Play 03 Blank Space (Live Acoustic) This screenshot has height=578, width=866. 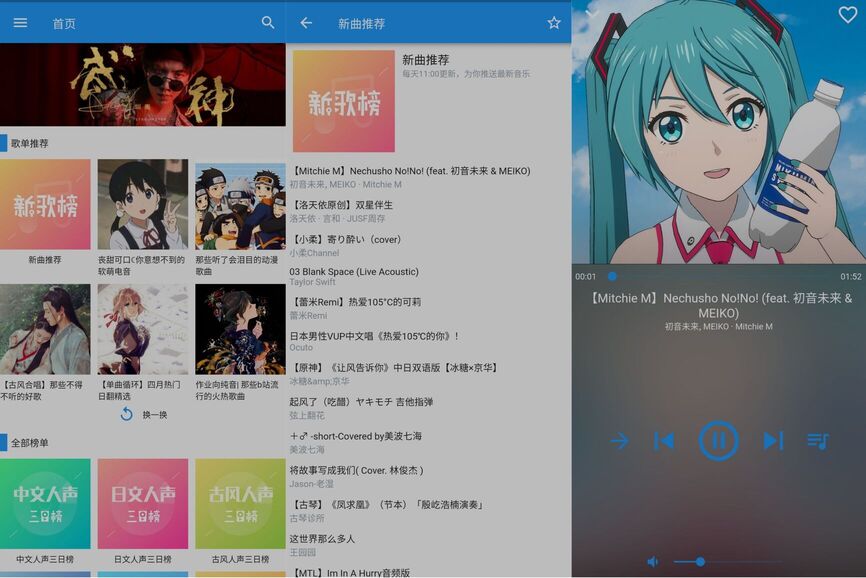point(429,277)
